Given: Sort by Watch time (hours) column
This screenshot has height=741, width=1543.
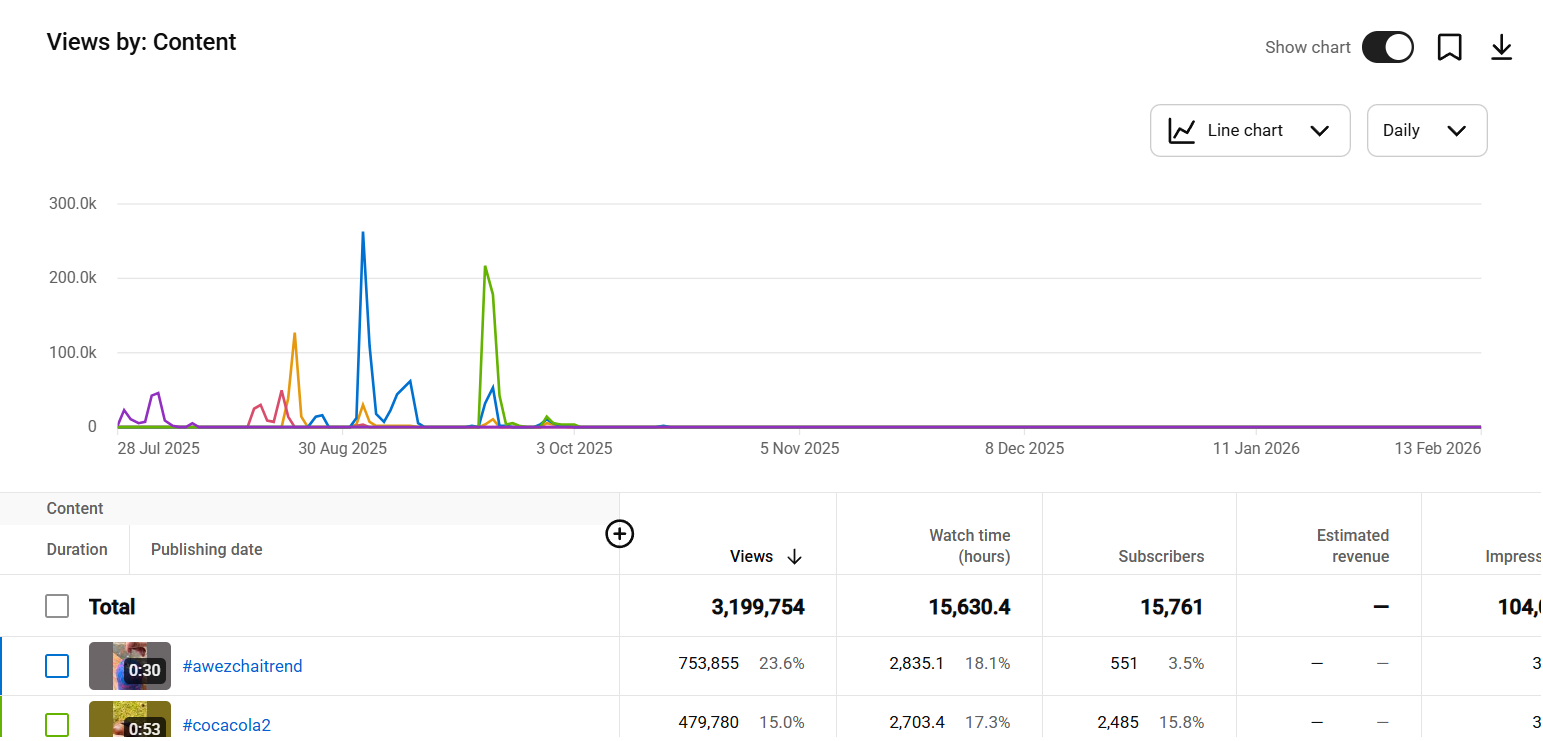Looking at the screenshot, I should [969, 546].
